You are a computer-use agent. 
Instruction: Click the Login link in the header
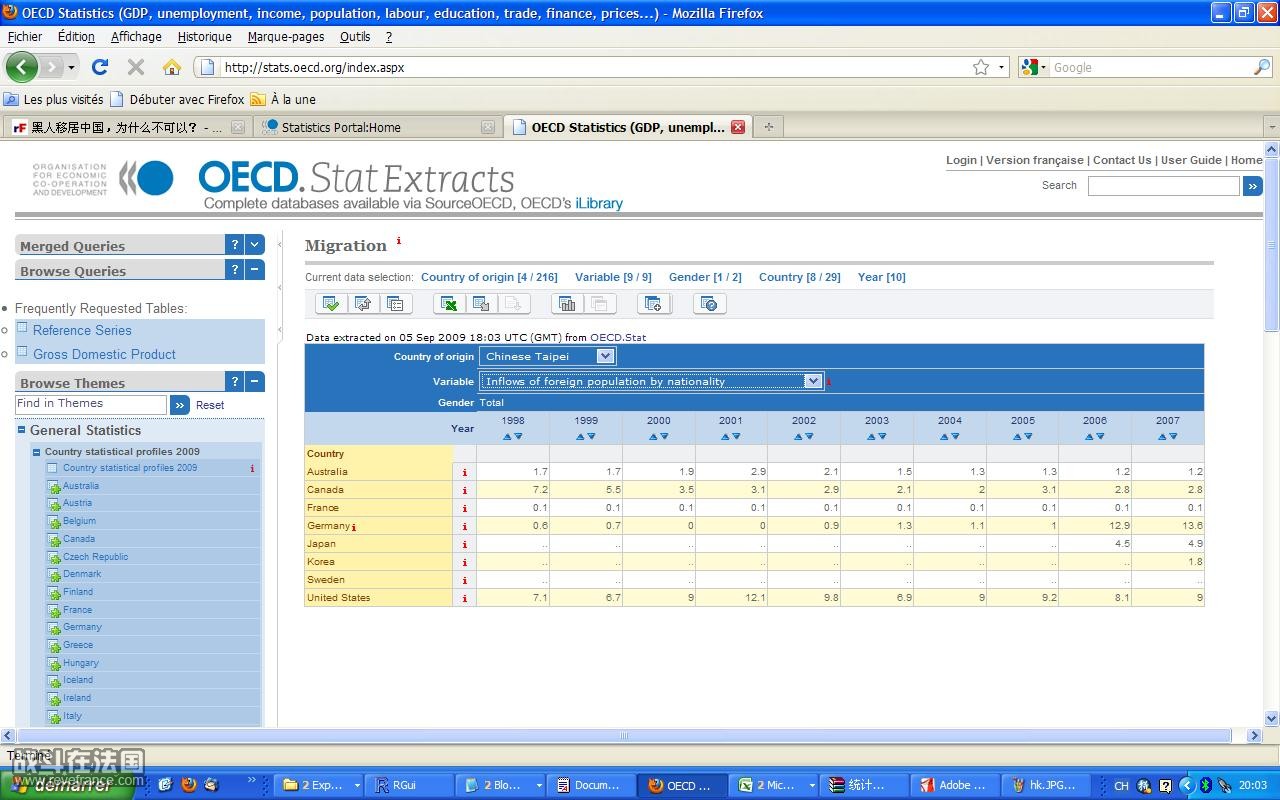tap(961, 160)
